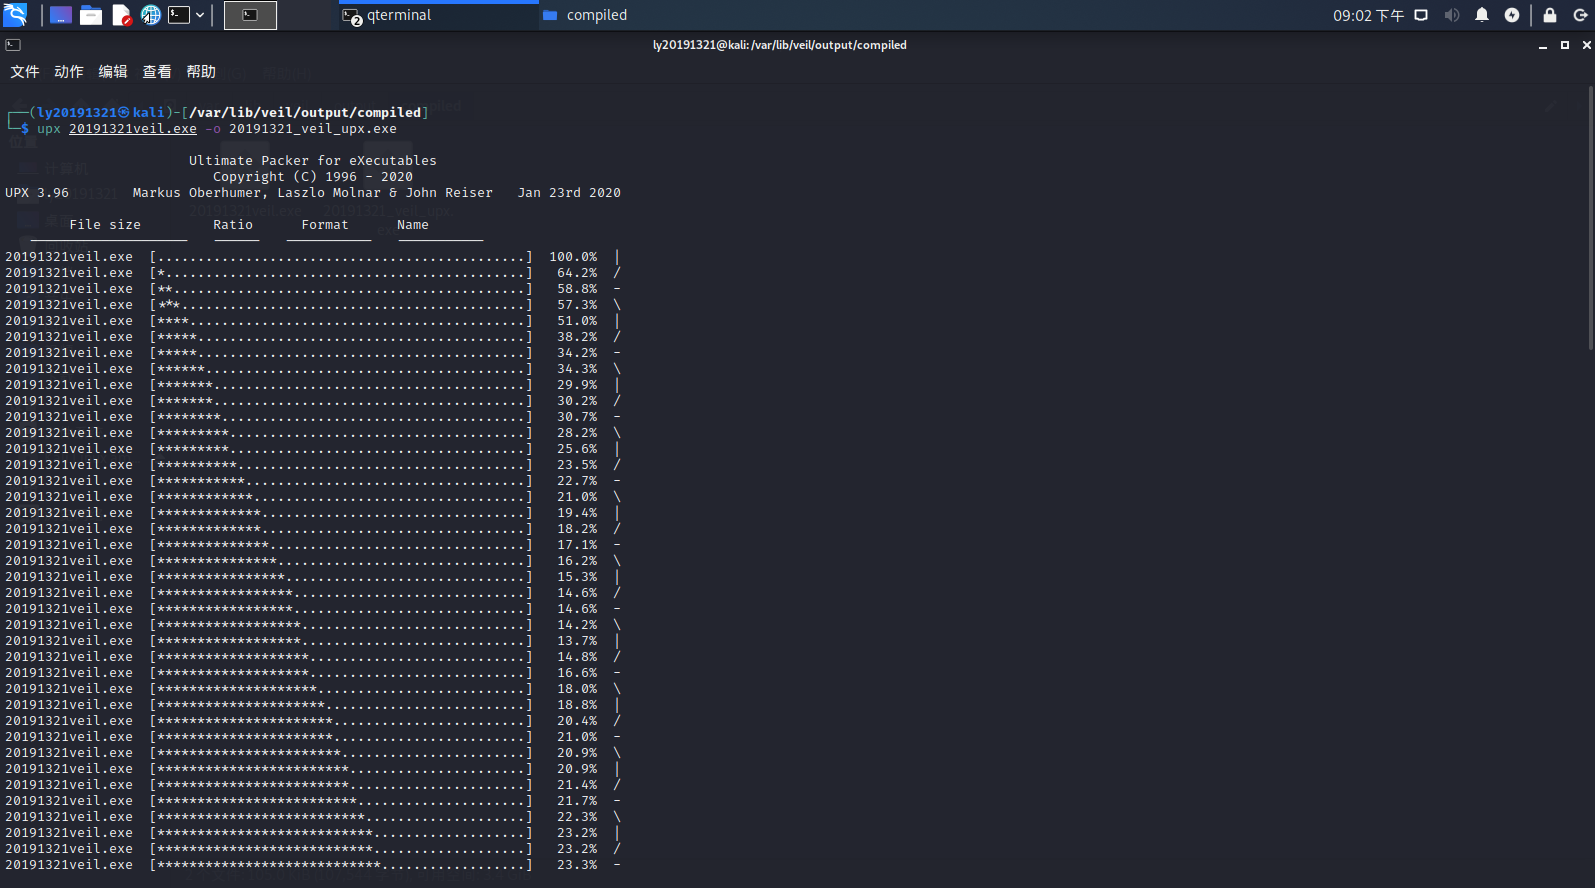Toggle the muted volume speaker icon
Screen dimensions: 1595x888
tap(1452, 15)
